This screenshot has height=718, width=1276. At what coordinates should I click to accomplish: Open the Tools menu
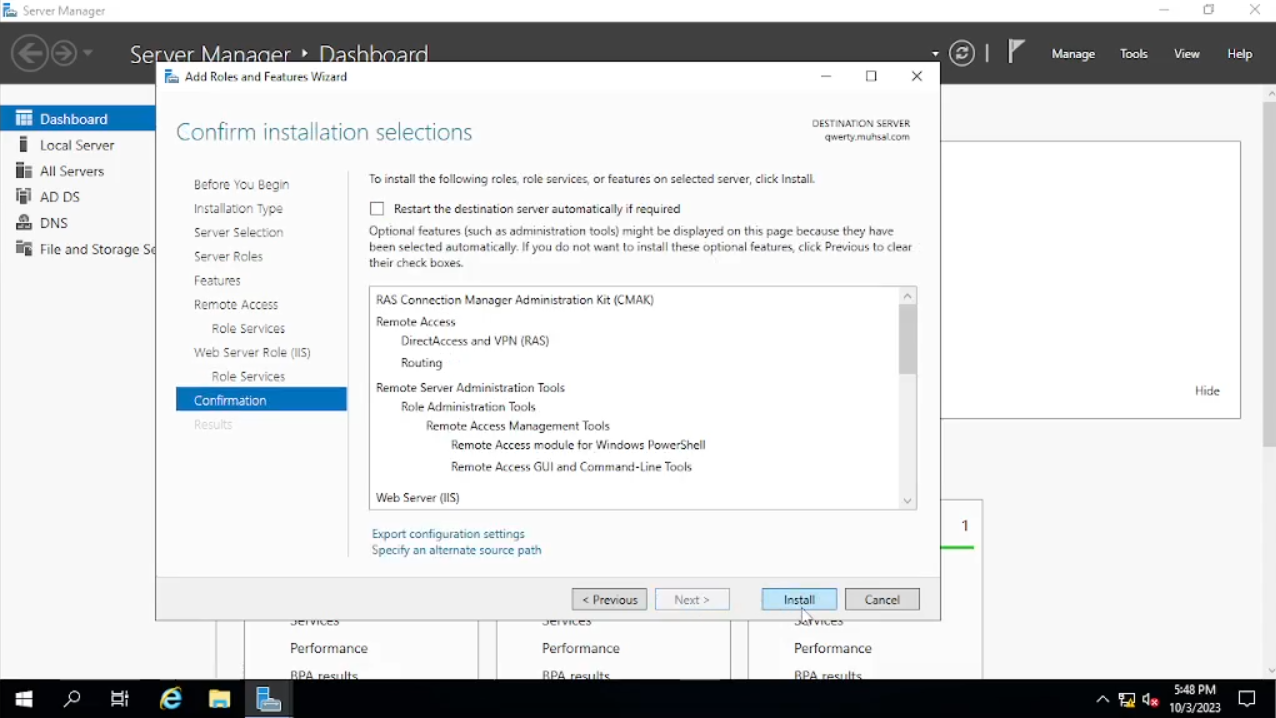pyautogui.click(x=1134, y=54)
